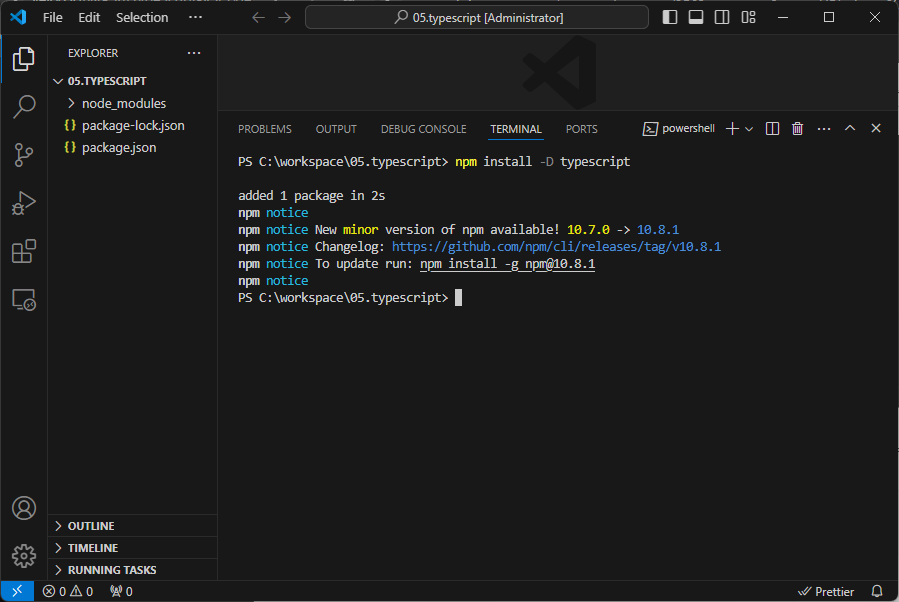
Task: Click the powershell terminal label
Action: click(x=679, y=128)
